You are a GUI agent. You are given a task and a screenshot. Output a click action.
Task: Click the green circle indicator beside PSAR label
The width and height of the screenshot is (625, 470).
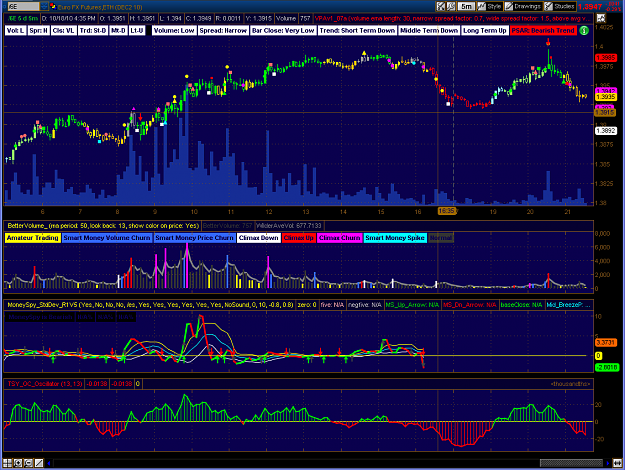(x=584, y=30)
